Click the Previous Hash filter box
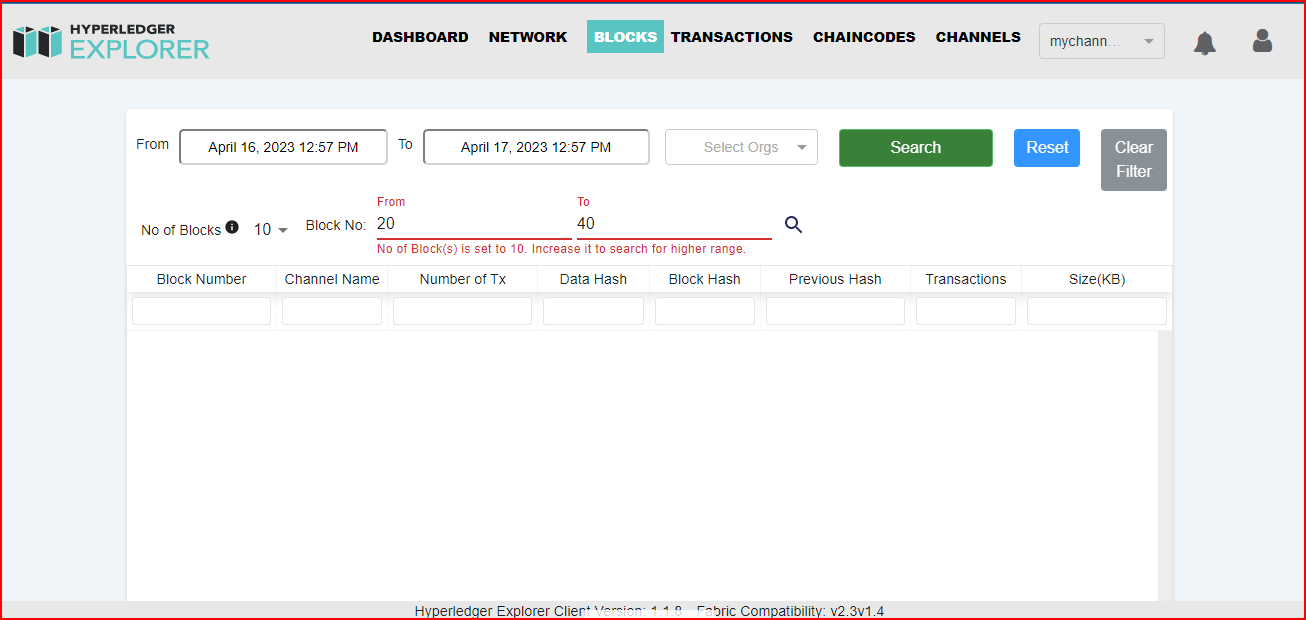Screen dimensions: 1306x620 point(835,311)
